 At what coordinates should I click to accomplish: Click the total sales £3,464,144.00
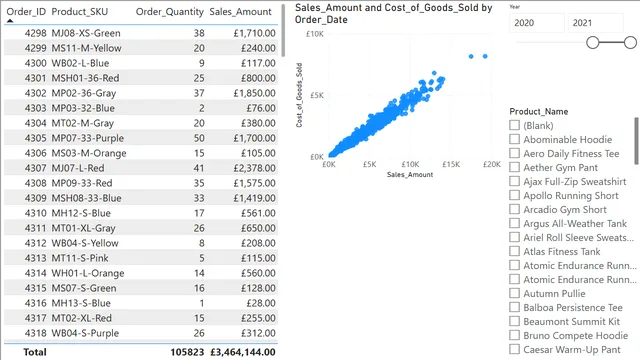243,352
